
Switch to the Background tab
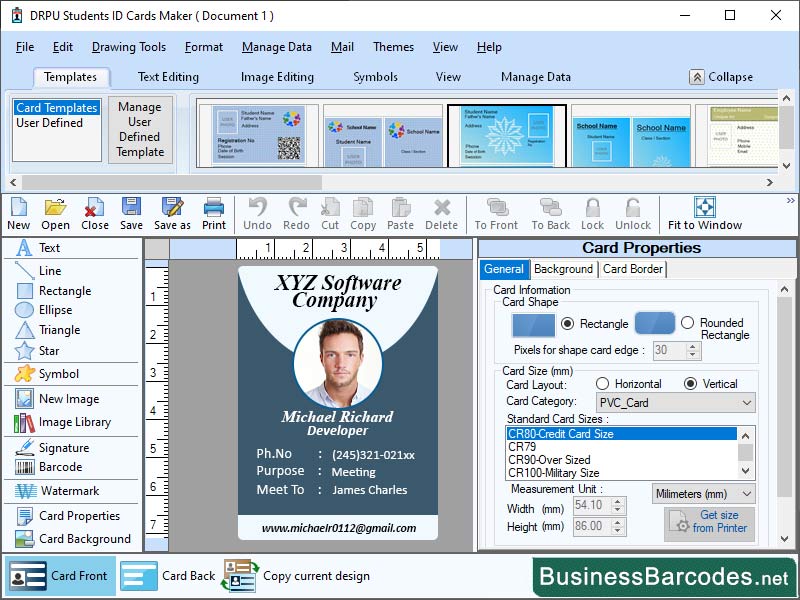563,269
